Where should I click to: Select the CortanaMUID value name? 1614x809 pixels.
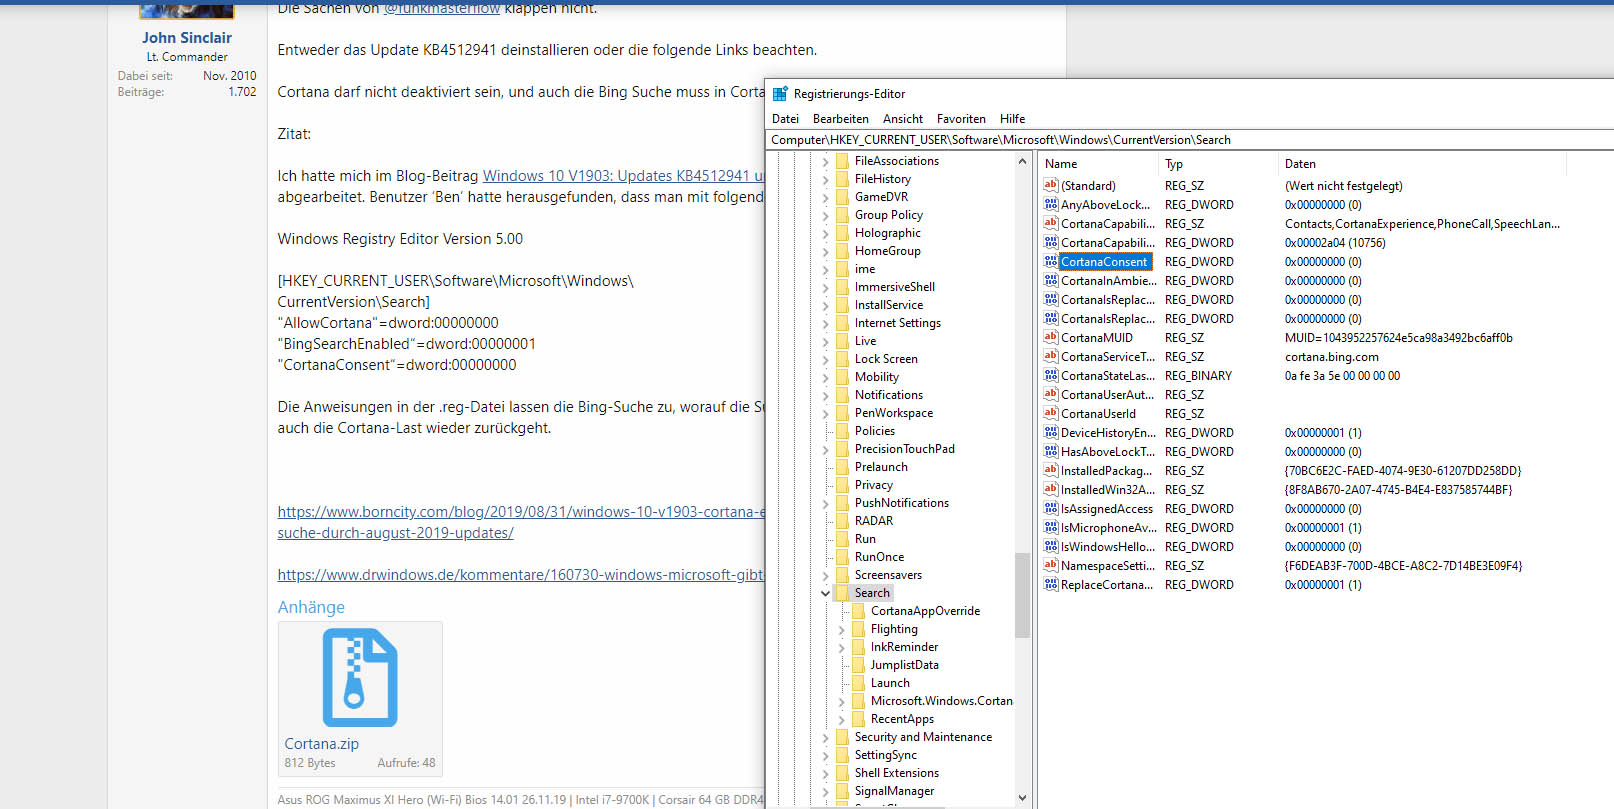tap(1096, 338)
